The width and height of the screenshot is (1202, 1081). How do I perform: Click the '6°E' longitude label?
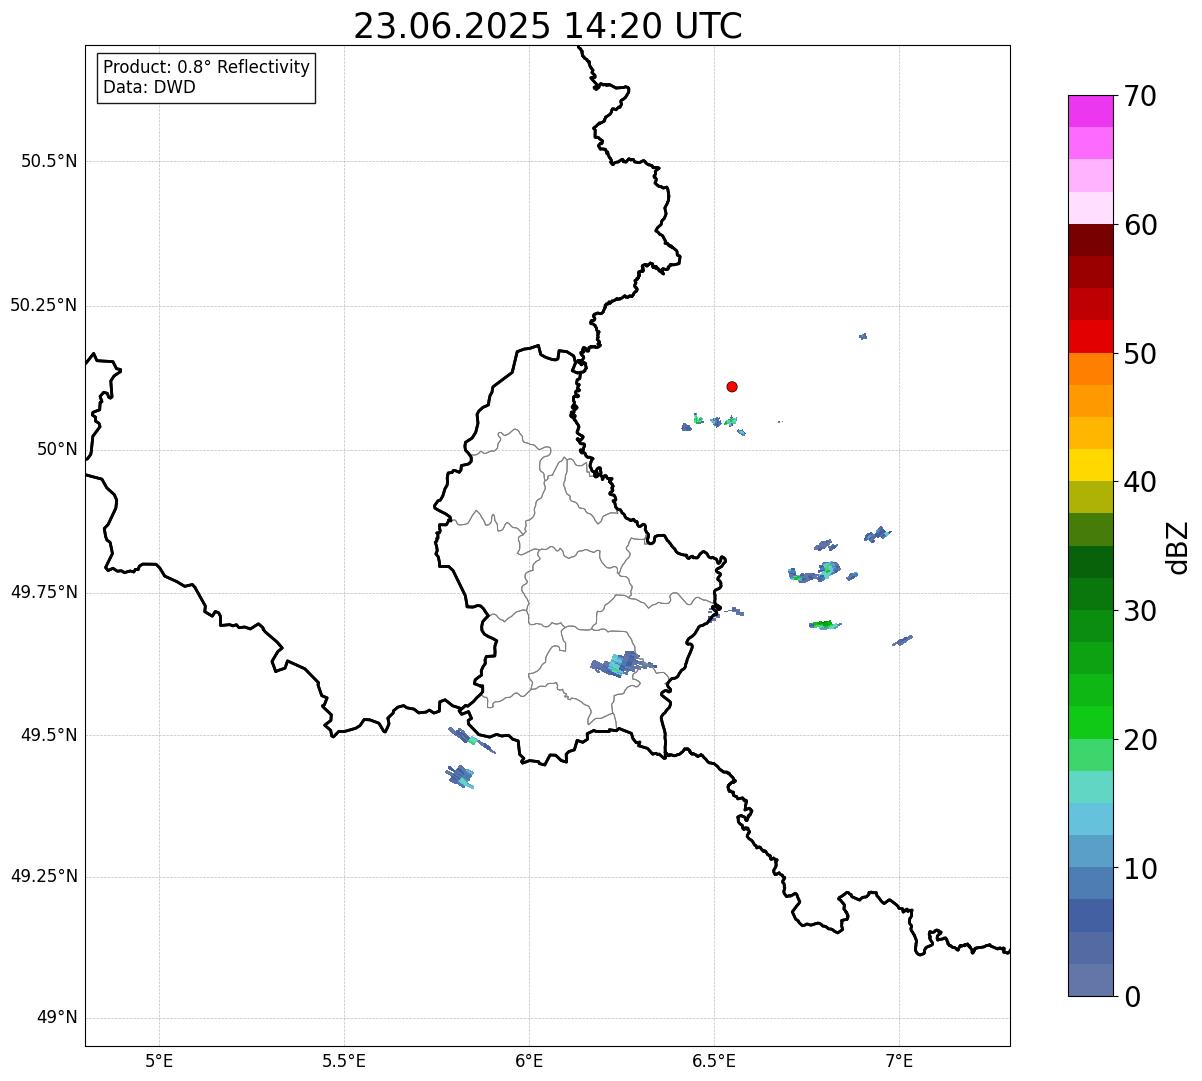click(529, 1060)
